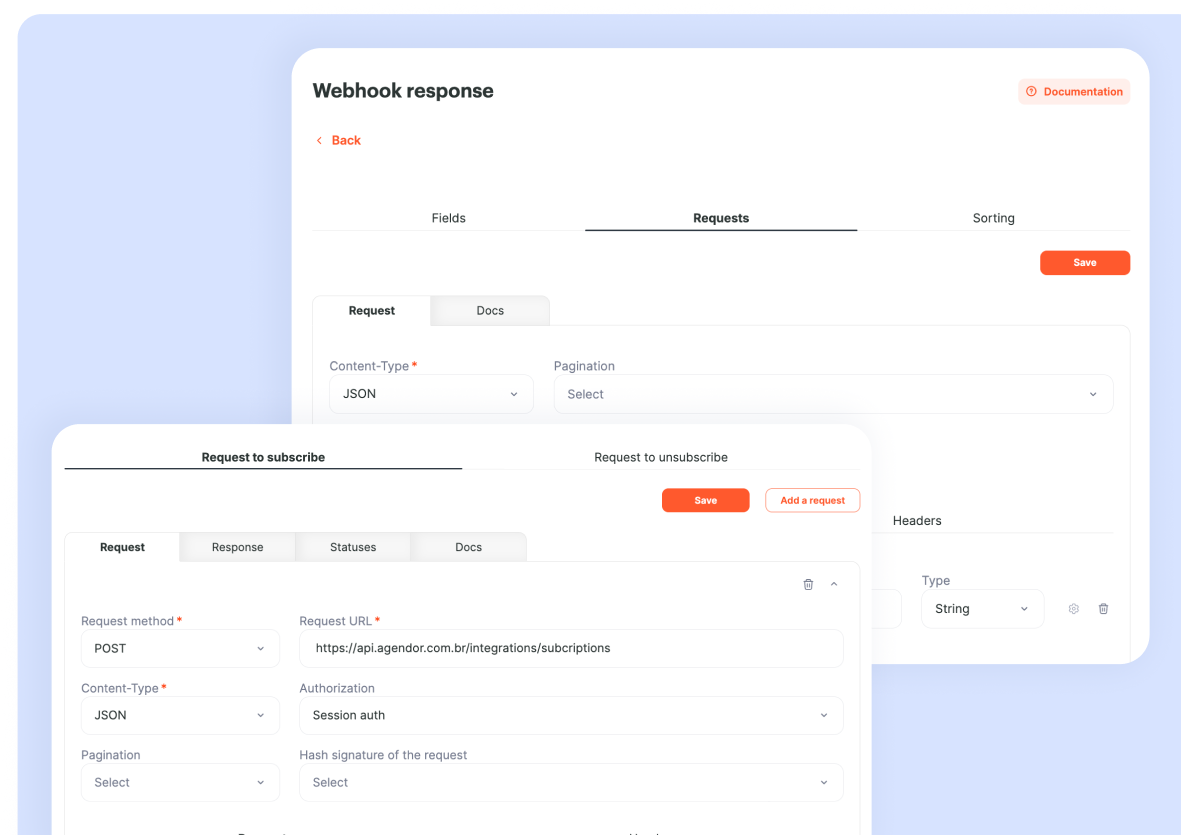Image resolution: width=1181 pixels, height=835 pixels.
Task: Click the Documentation help icon
Action: tap(1031, 91)
